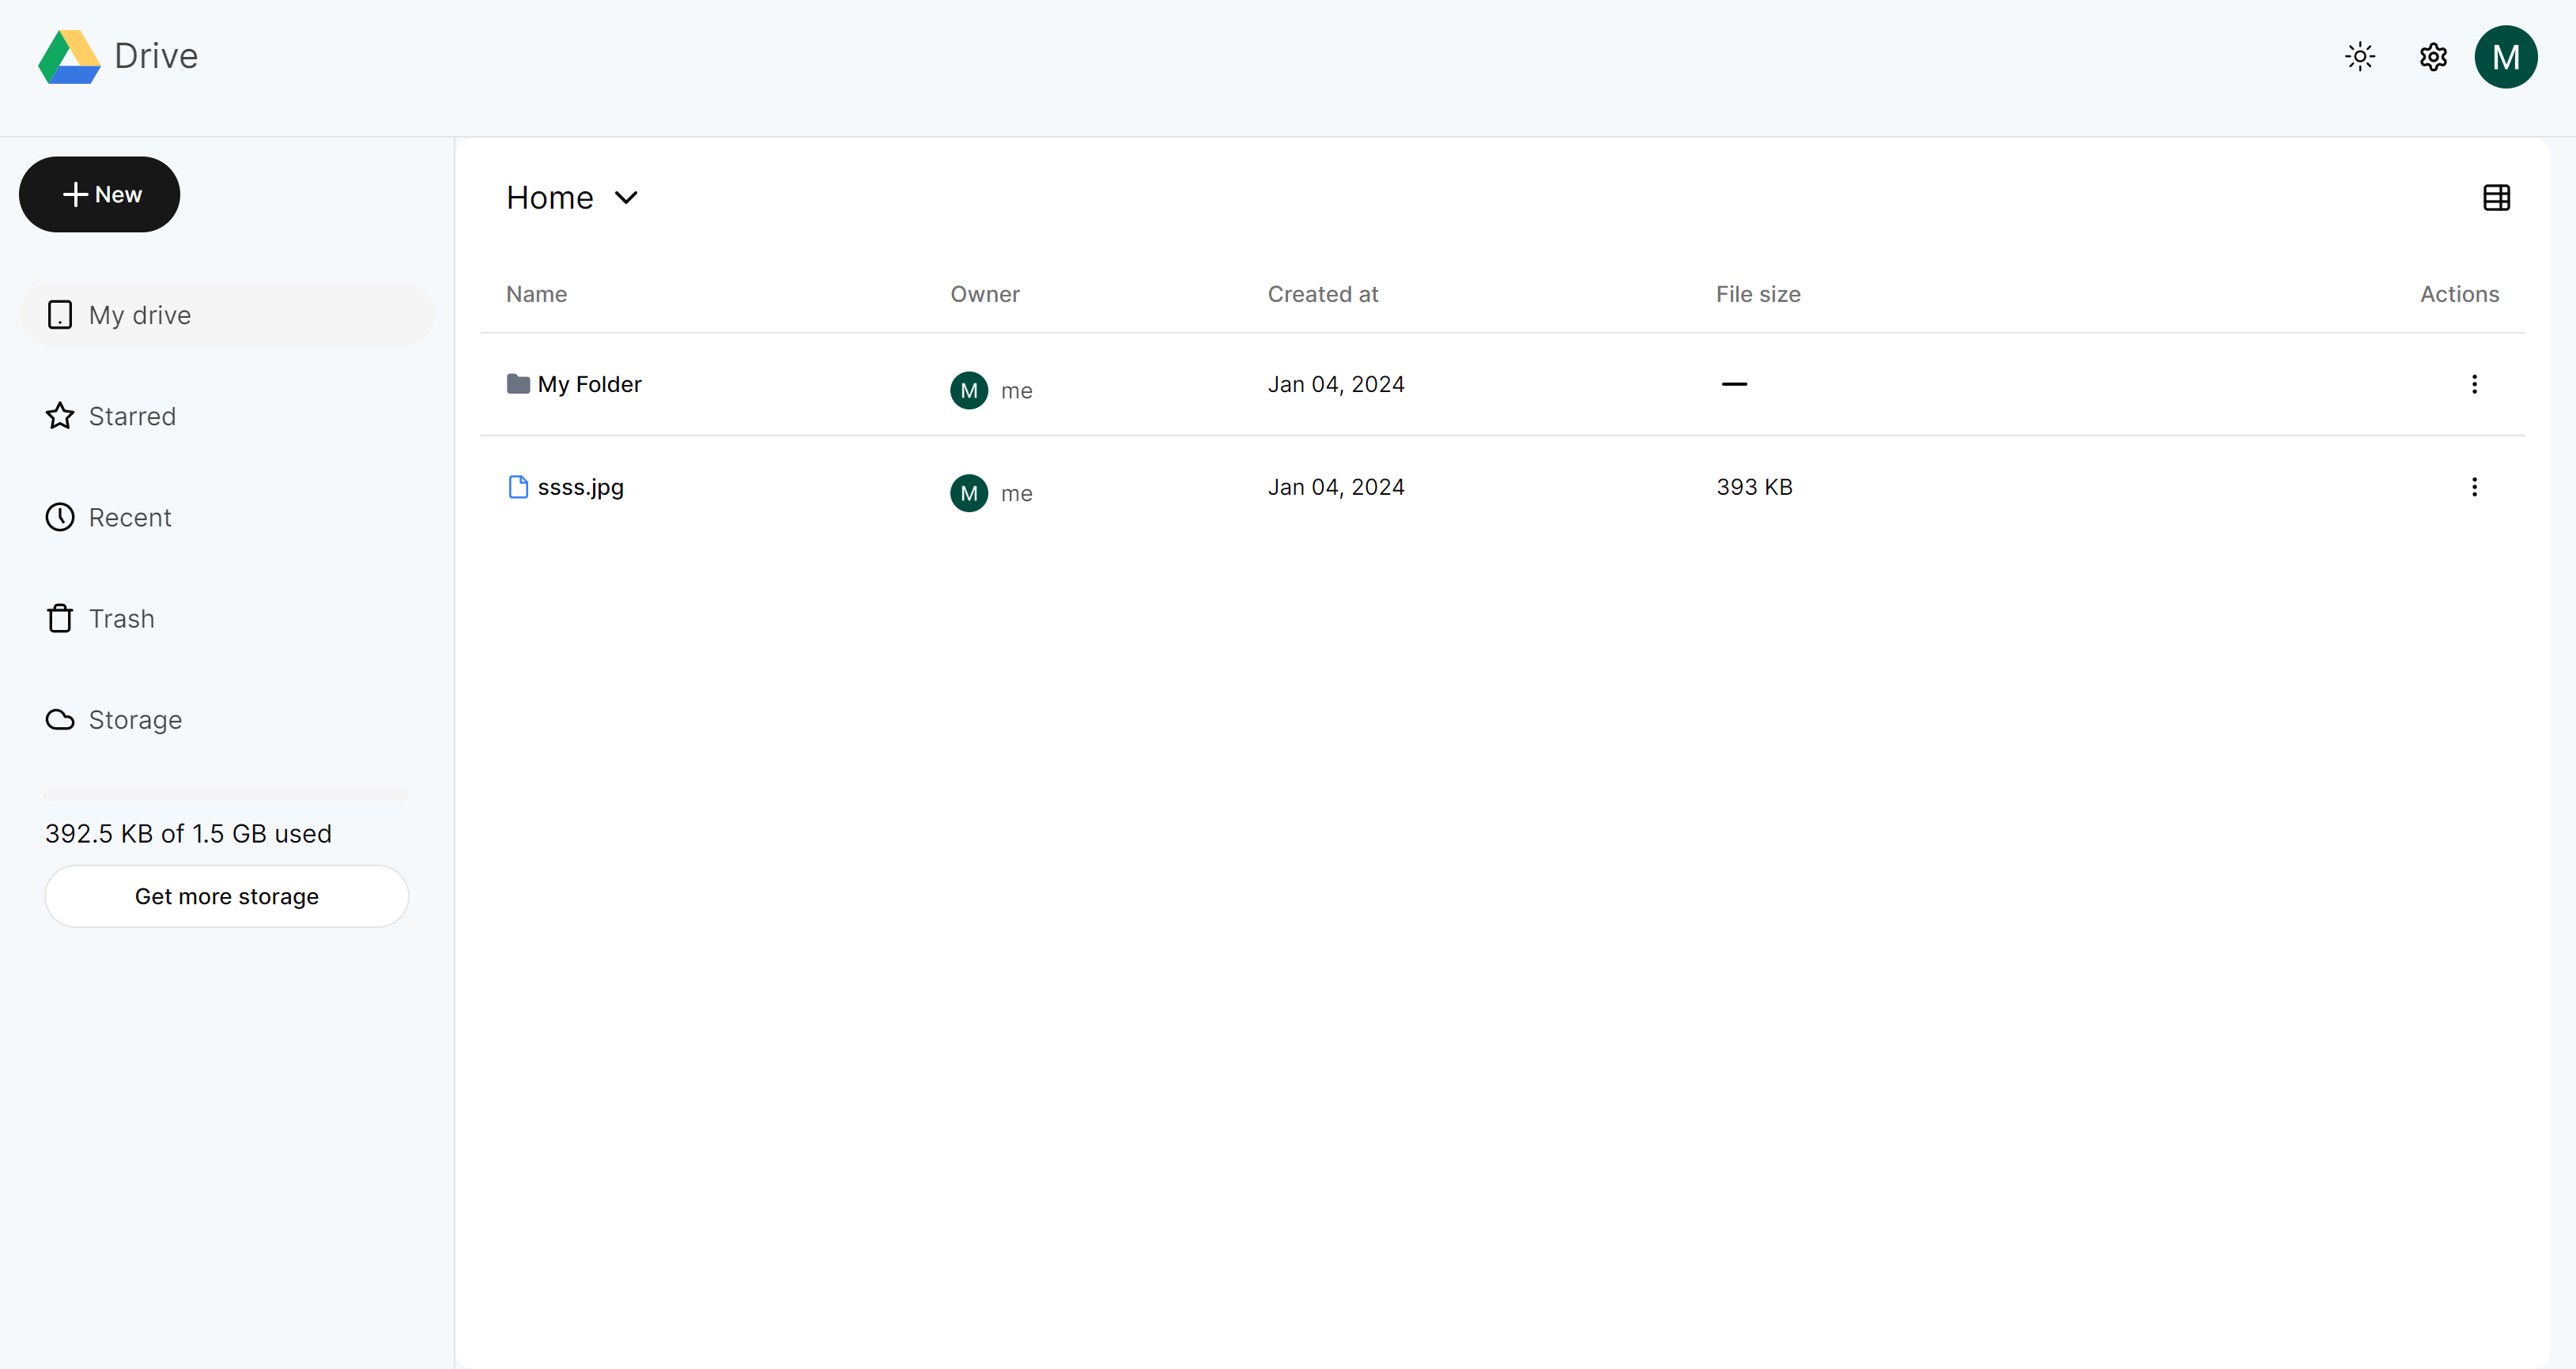The image size is (2576, 1369).
Task: Click the Google Drive logo icon
Action: [x=69, y=57]
